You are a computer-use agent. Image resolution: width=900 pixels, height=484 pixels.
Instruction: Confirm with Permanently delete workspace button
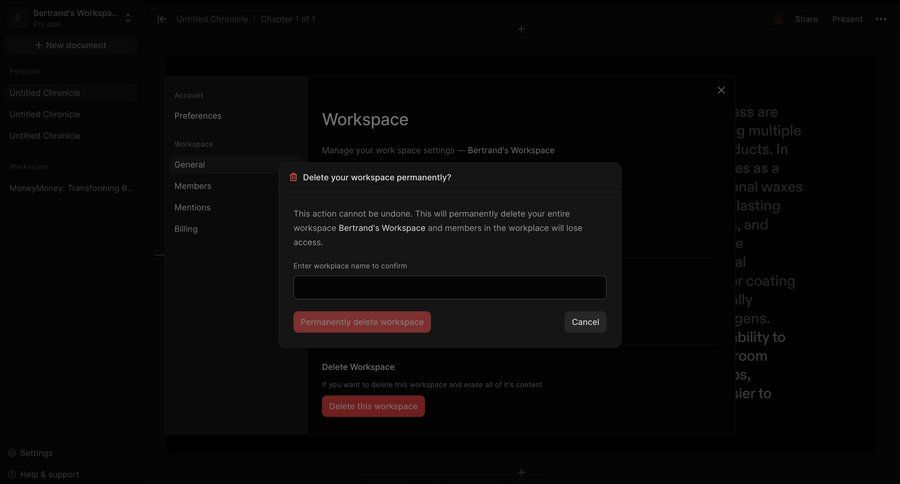pos(362,322)
